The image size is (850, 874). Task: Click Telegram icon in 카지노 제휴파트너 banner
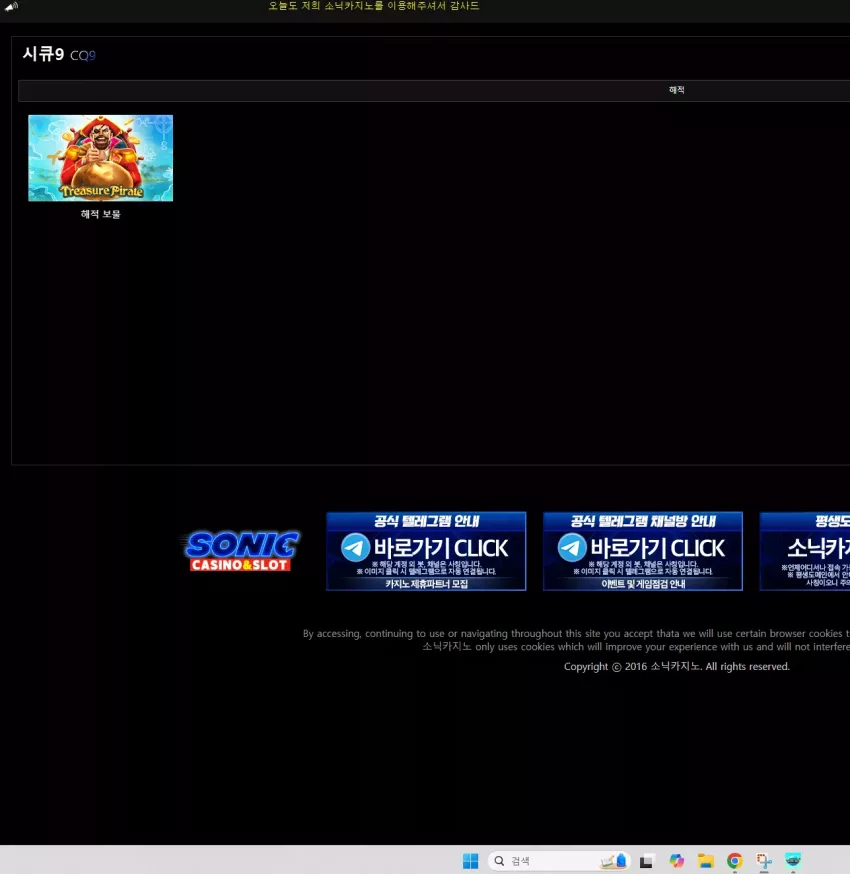pyautogui.click(x=355, y=547)
